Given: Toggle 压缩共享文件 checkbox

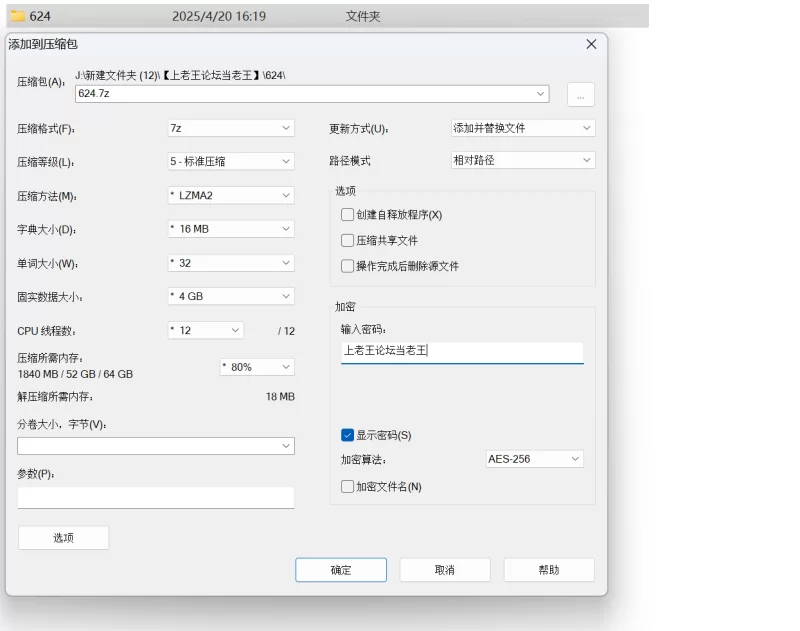Looking at the screenshot, I should click(x=348, y=240).
